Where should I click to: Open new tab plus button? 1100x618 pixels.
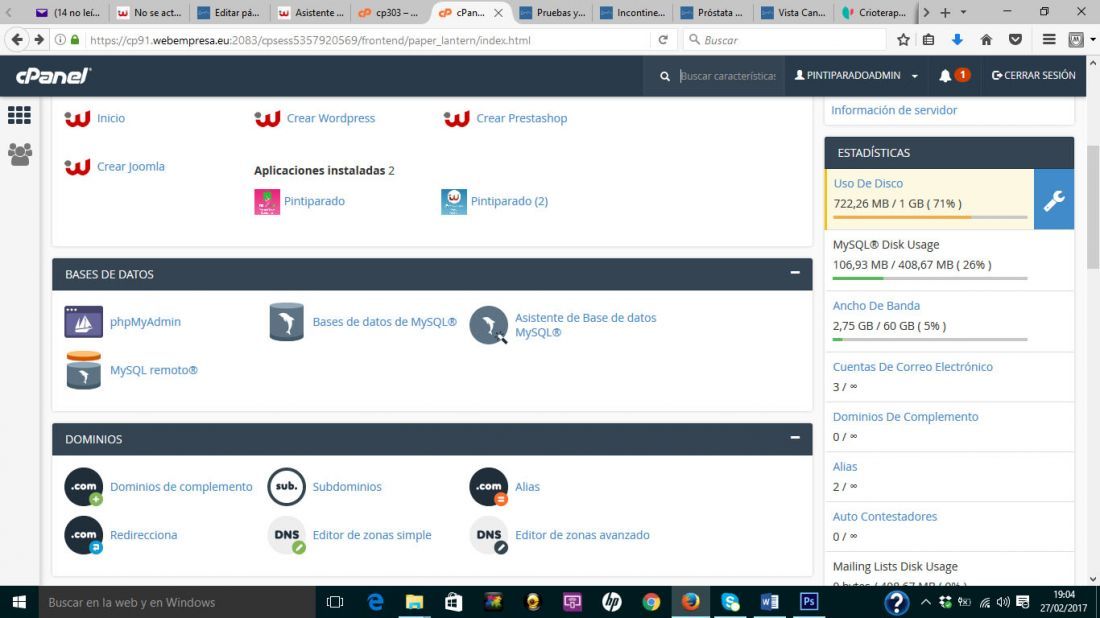[x=945, y=13]
